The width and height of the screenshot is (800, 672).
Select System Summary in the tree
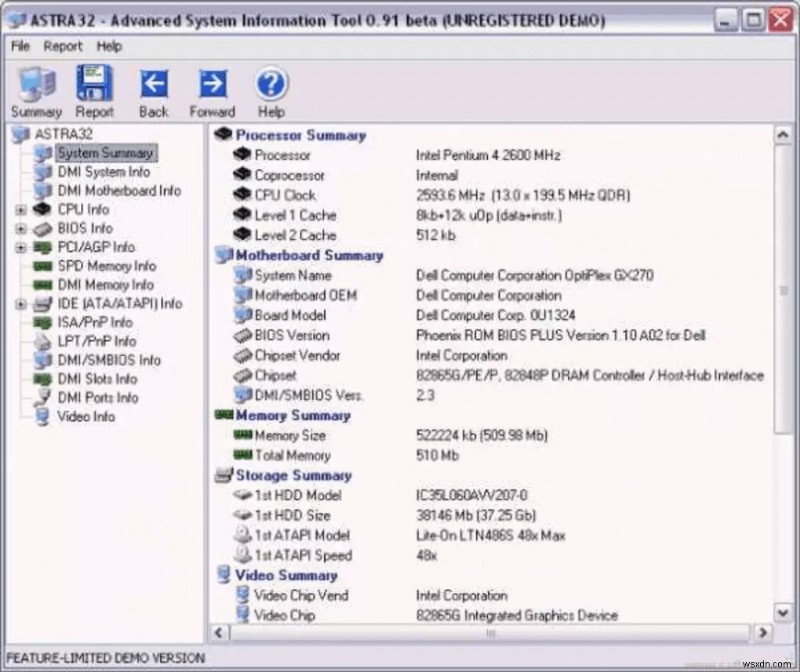pos(105,153)
